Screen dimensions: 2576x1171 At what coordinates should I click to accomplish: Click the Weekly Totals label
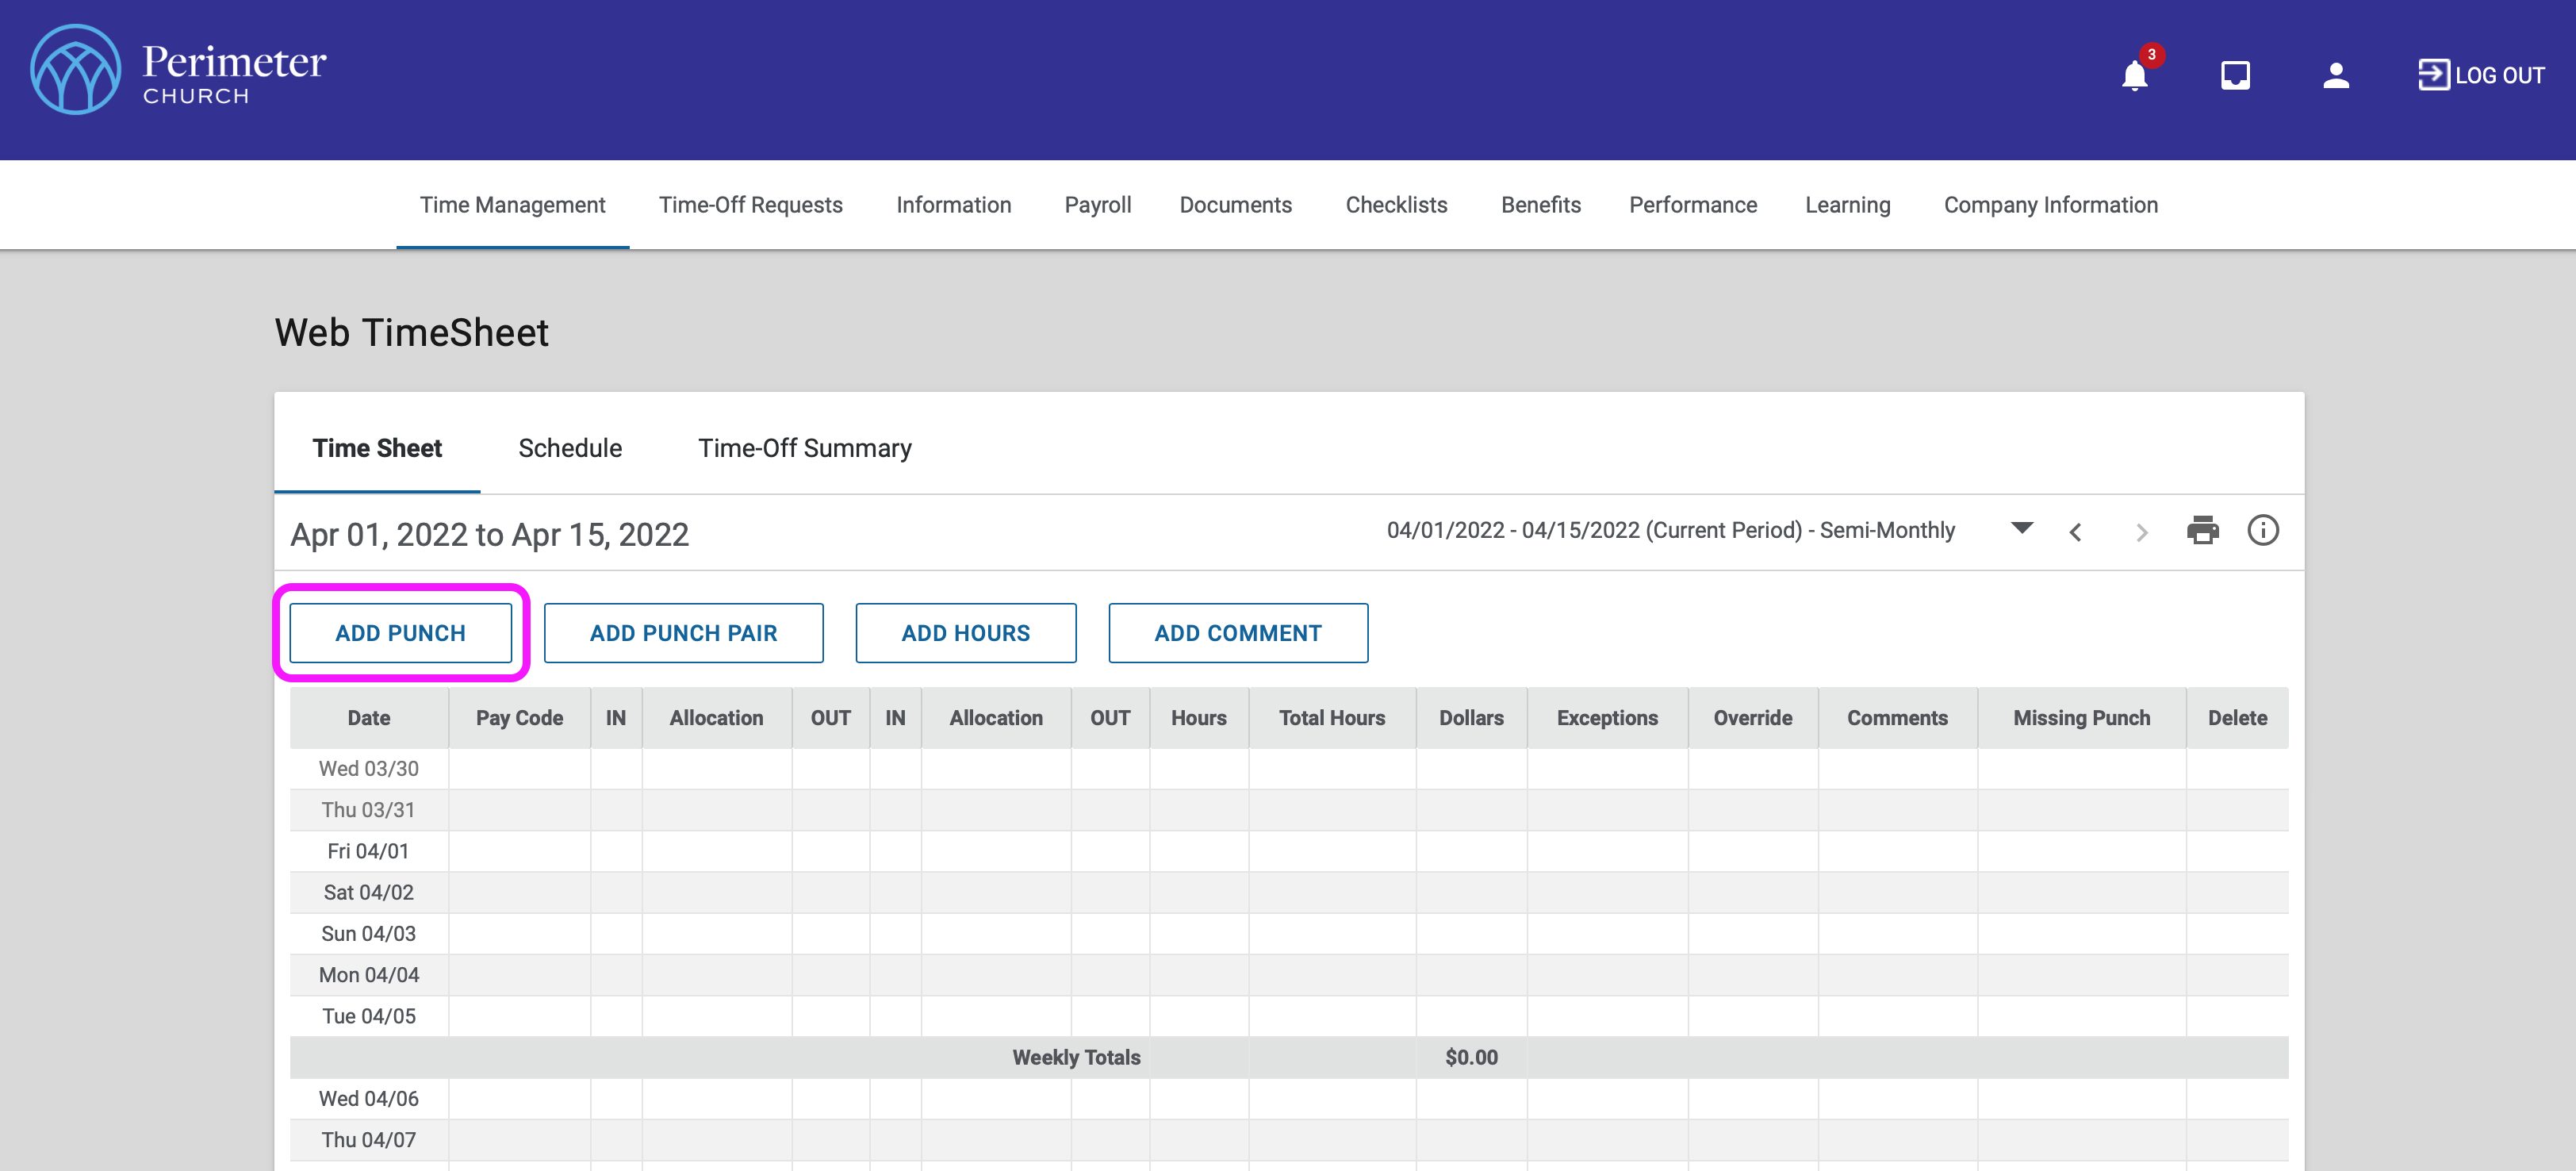(x=1076, y=1058)
